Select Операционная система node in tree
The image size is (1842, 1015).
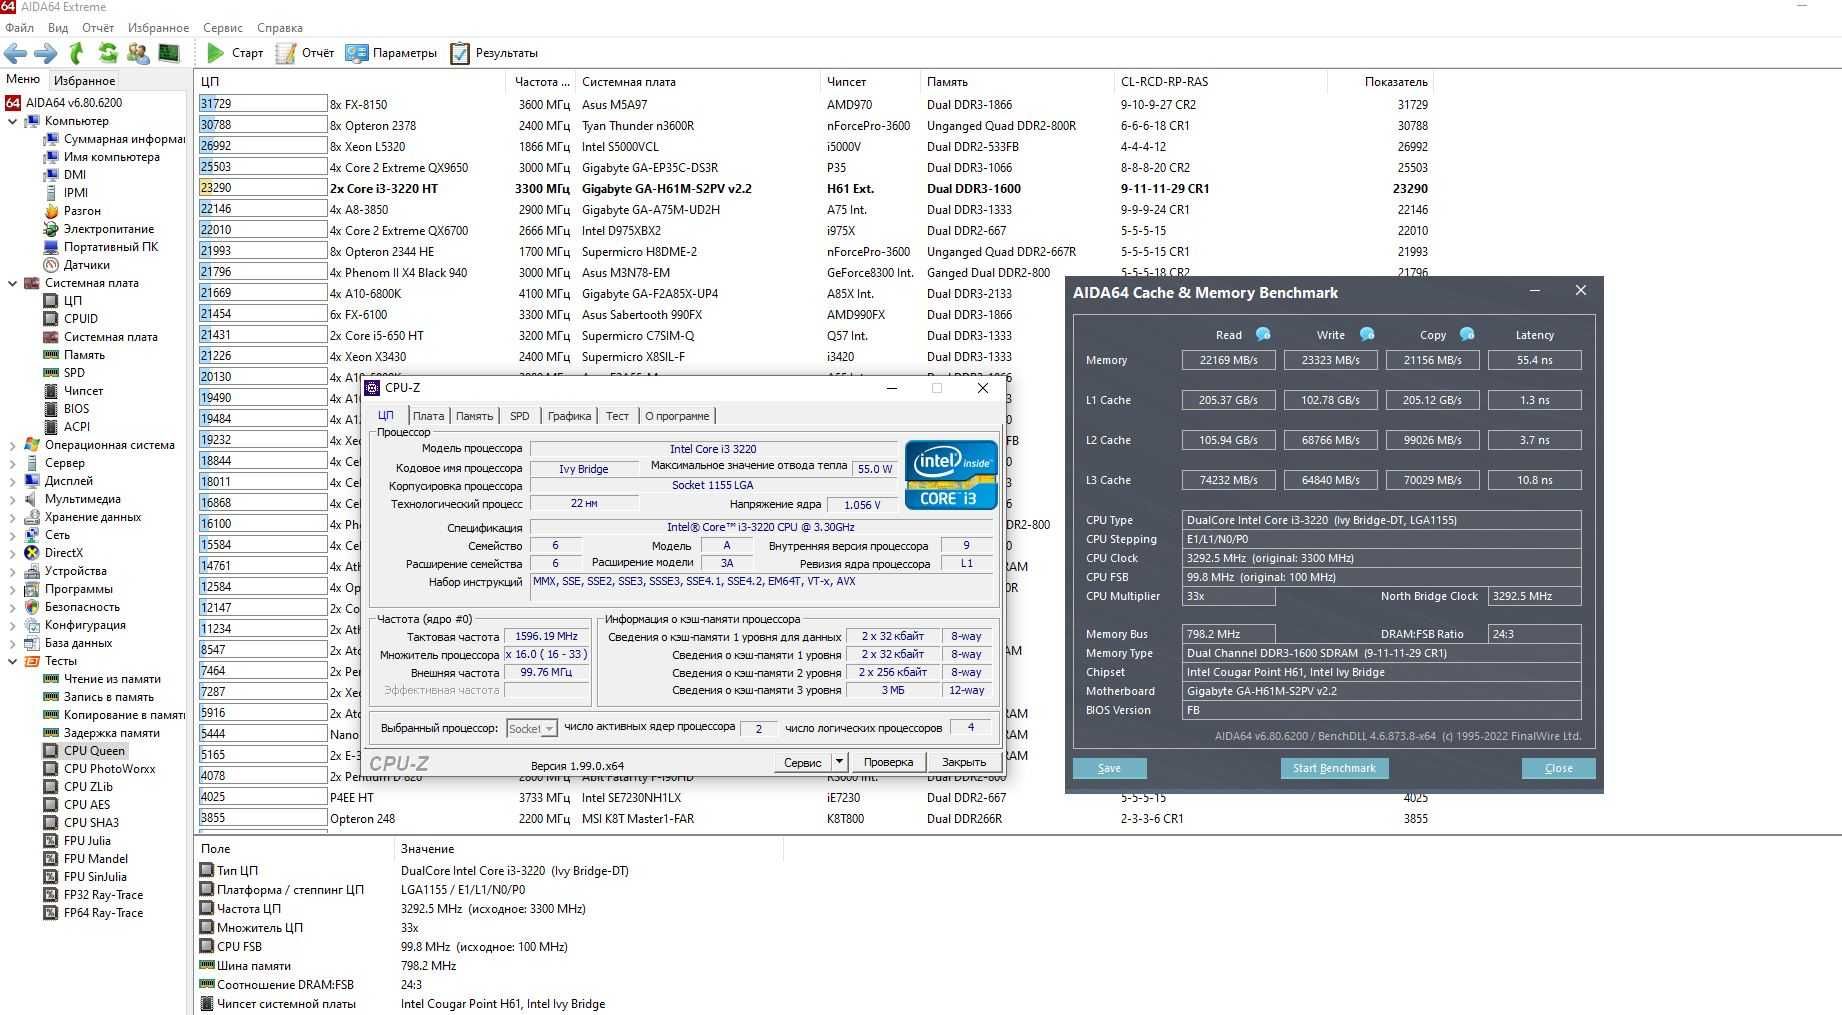[x=109, y=445]
